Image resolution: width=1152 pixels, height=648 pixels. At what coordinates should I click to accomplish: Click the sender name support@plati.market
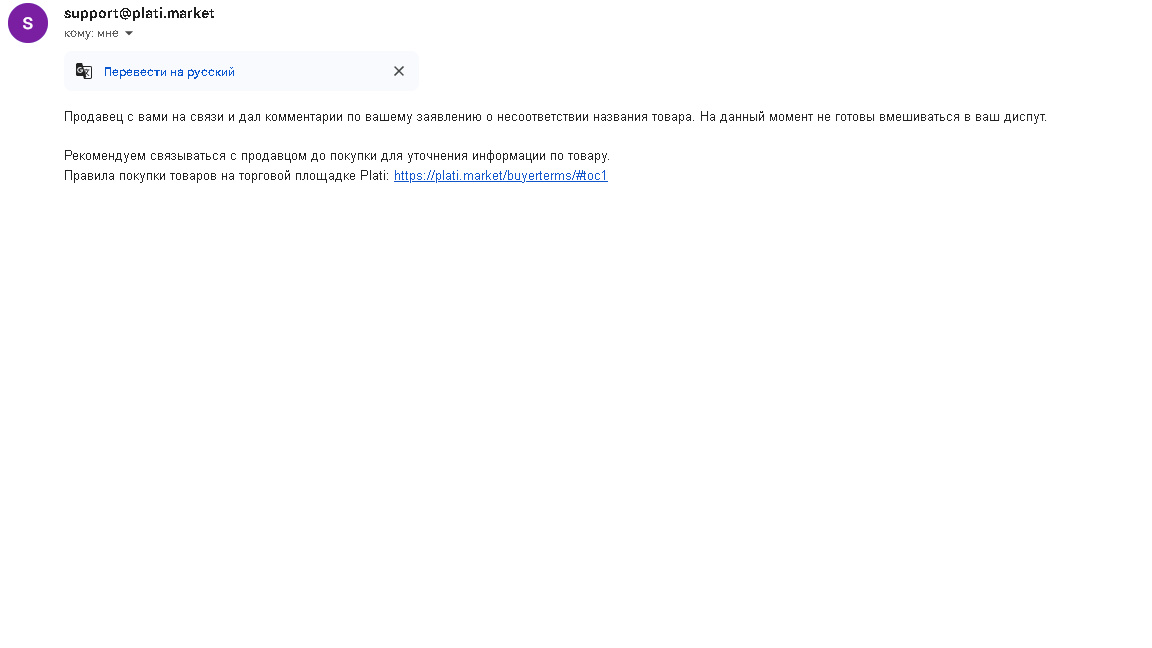[x=139, y=13]
